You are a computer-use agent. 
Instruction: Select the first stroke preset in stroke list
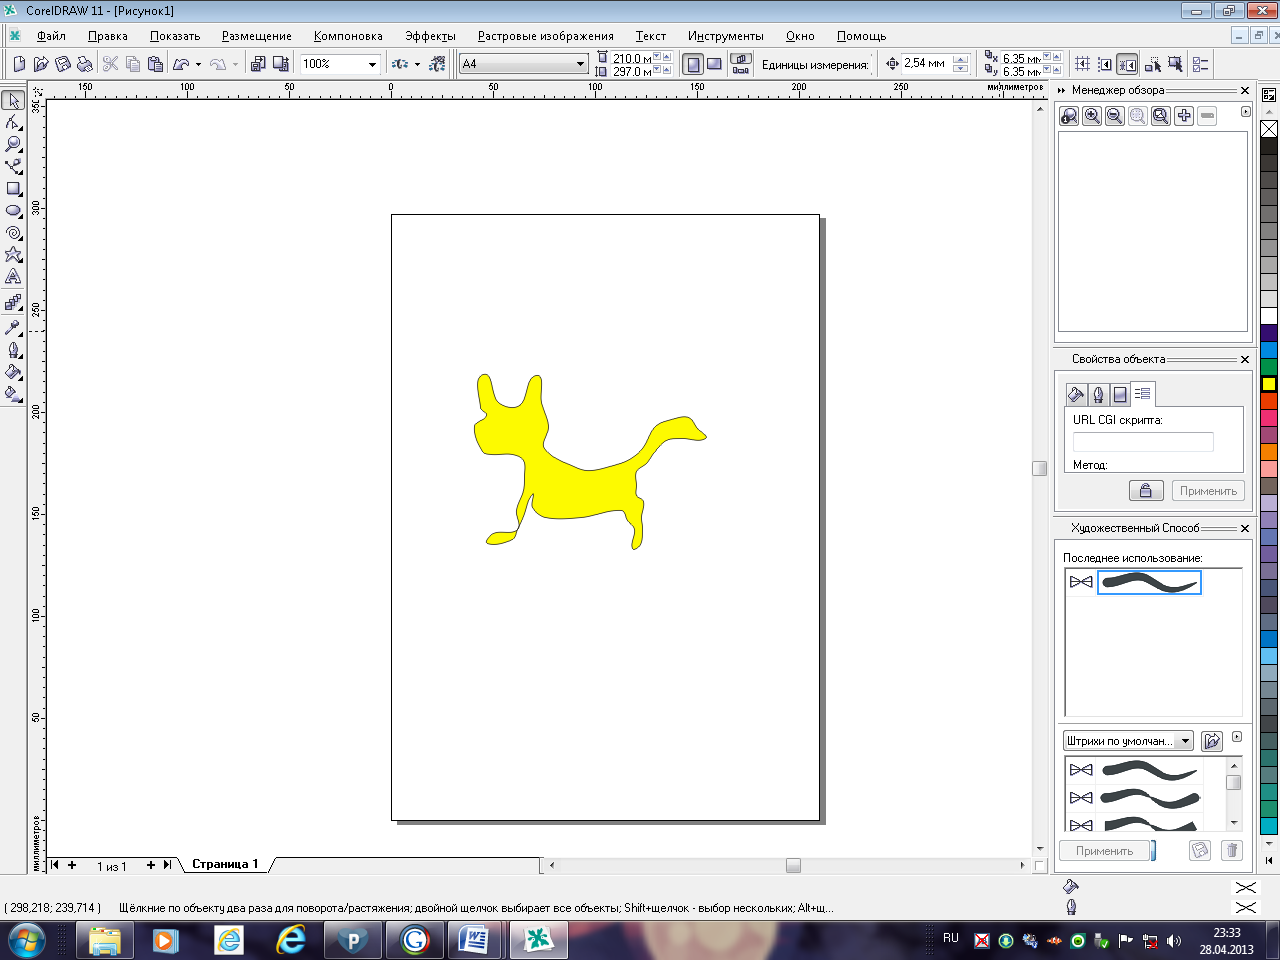point(1149,769)
